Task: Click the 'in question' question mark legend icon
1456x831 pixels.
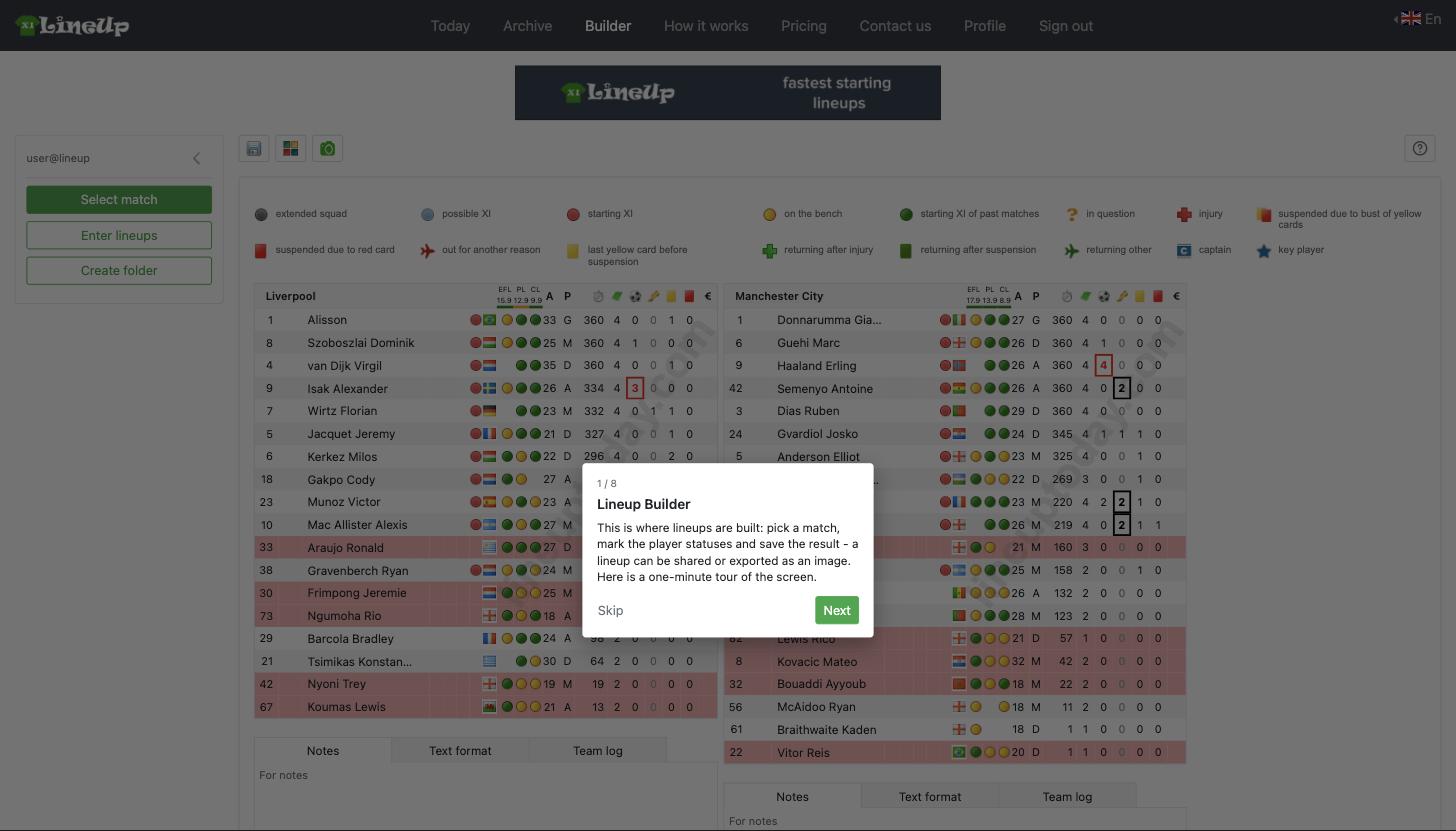Action: pyautogui.click(x=1072, y=214)
